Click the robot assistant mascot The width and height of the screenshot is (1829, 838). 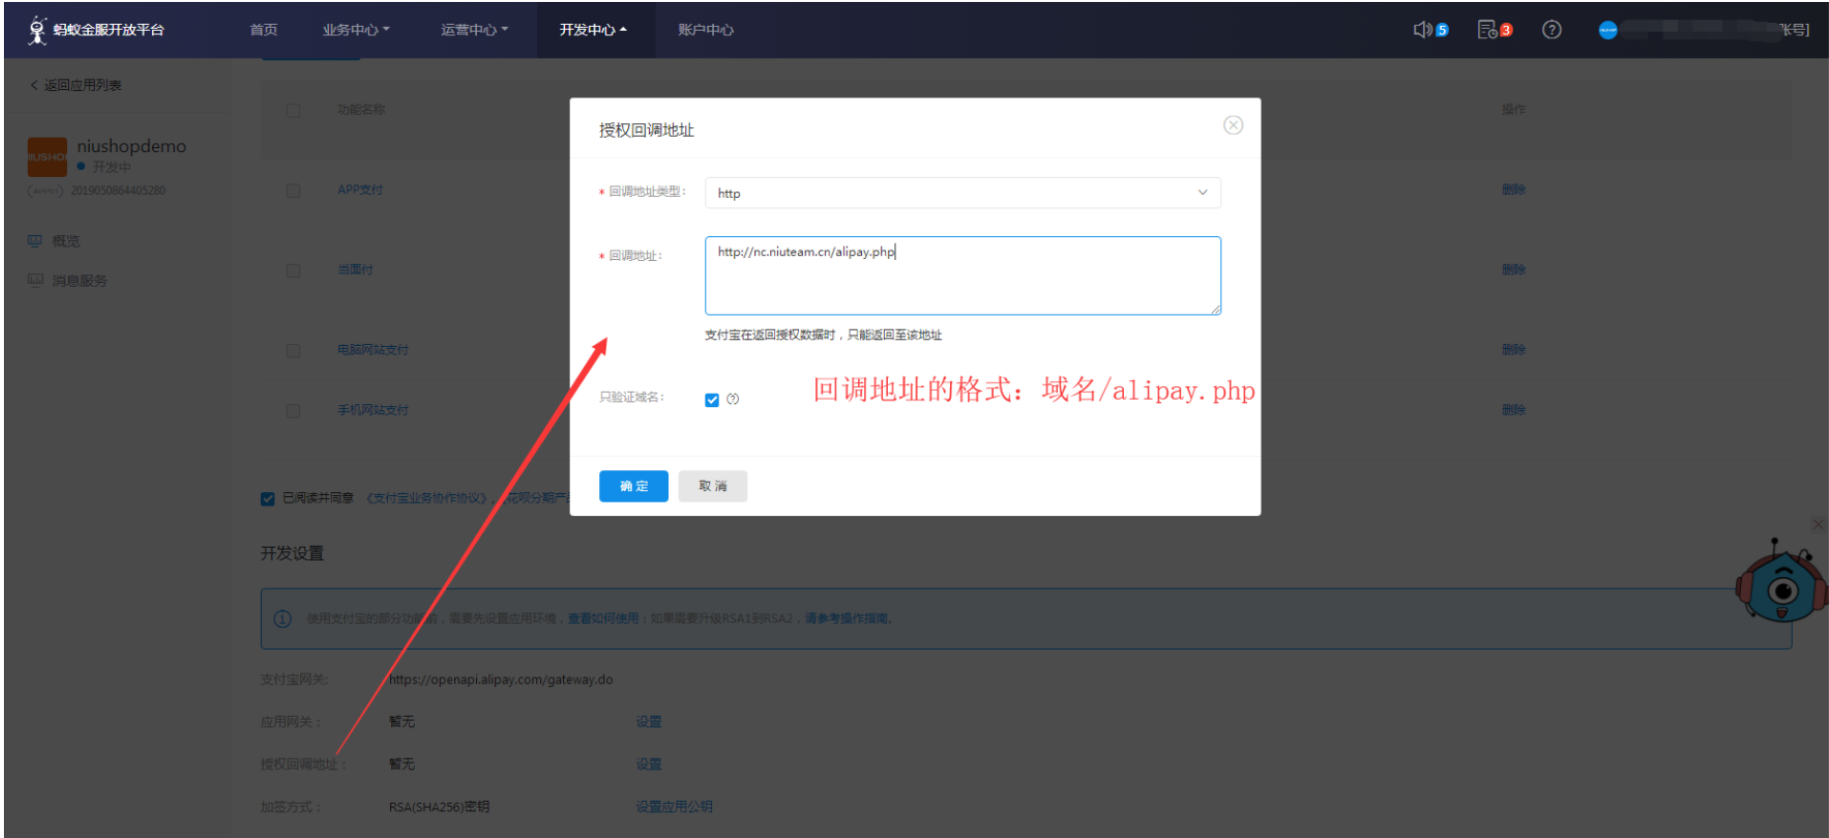[x=1781, y=583]
